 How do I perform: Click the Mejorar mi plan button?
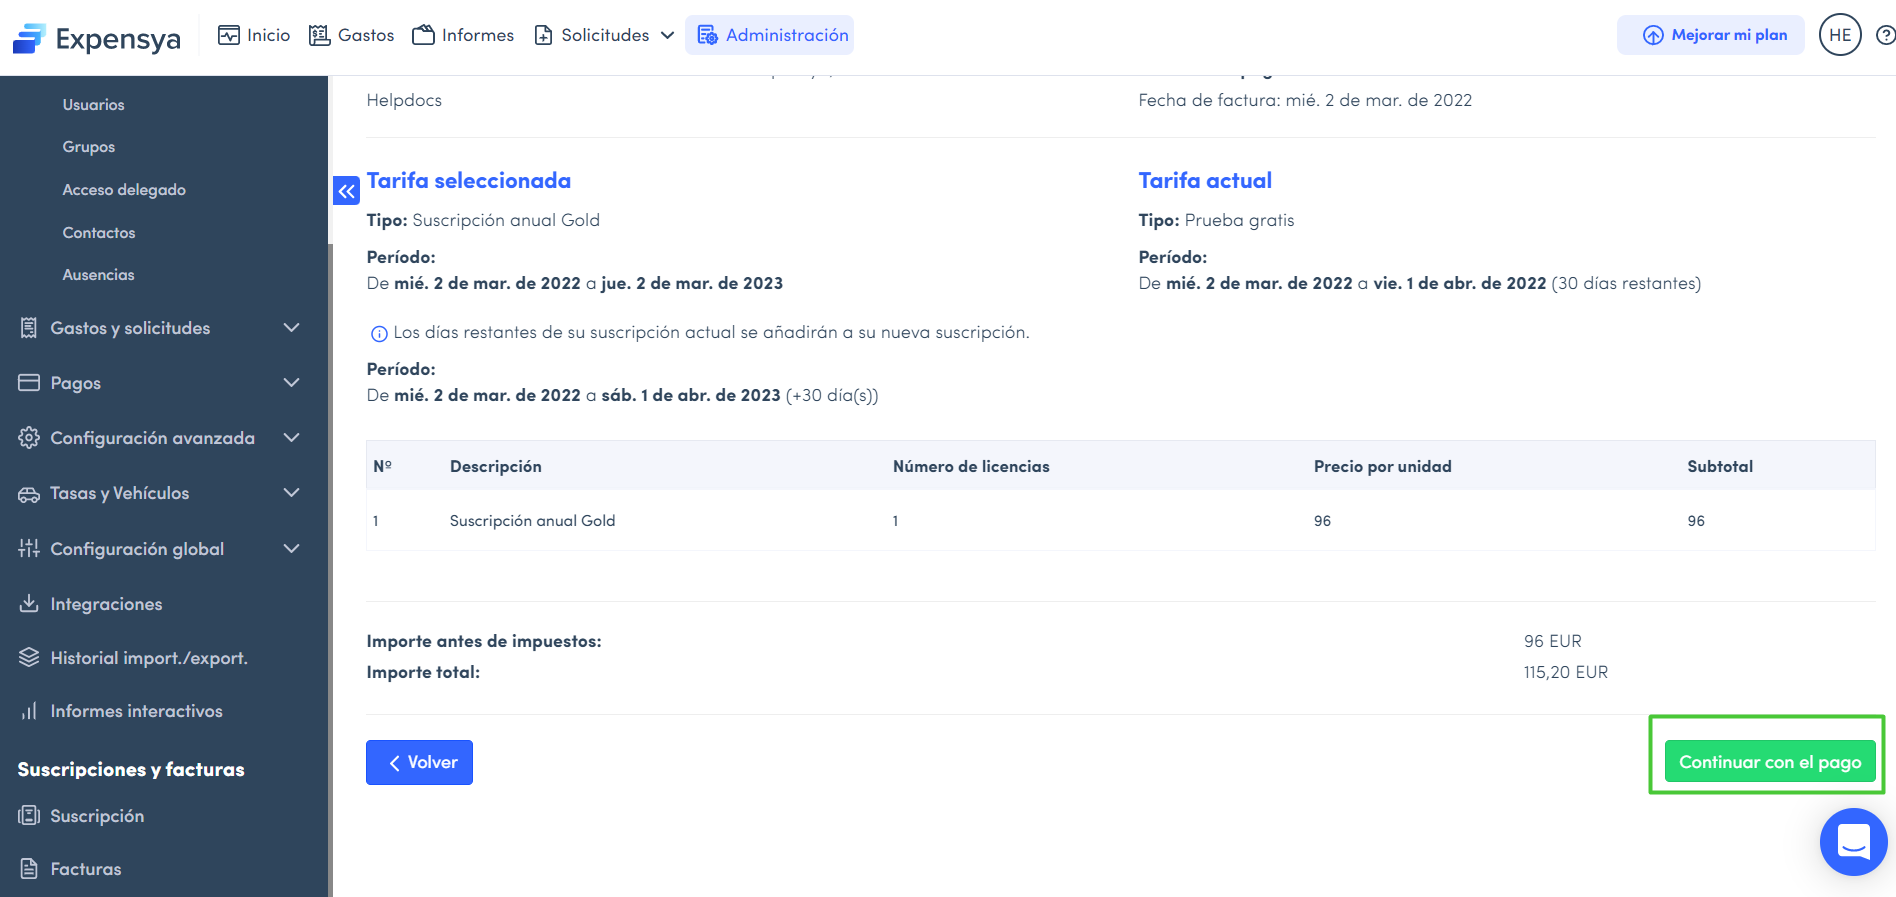[1711, 35]
